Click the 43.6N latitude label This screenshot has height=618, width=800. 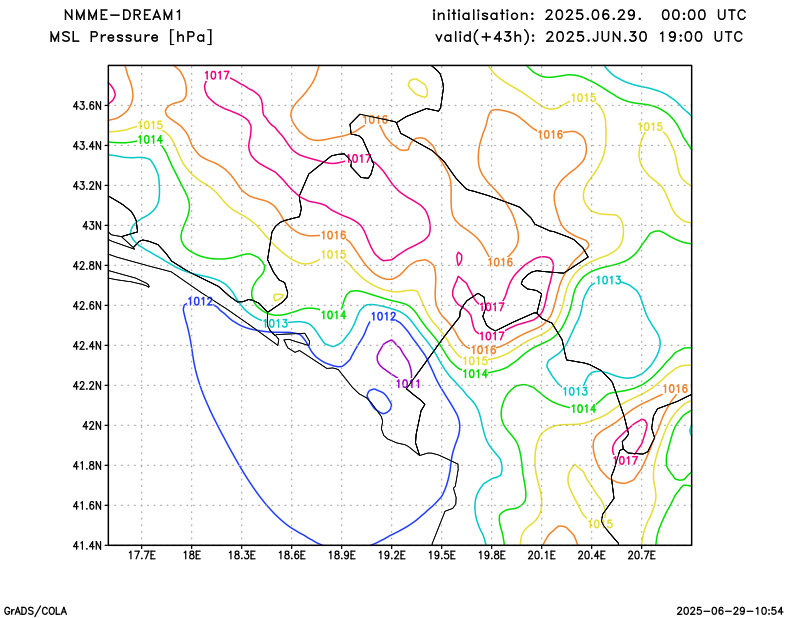[87, 106]
